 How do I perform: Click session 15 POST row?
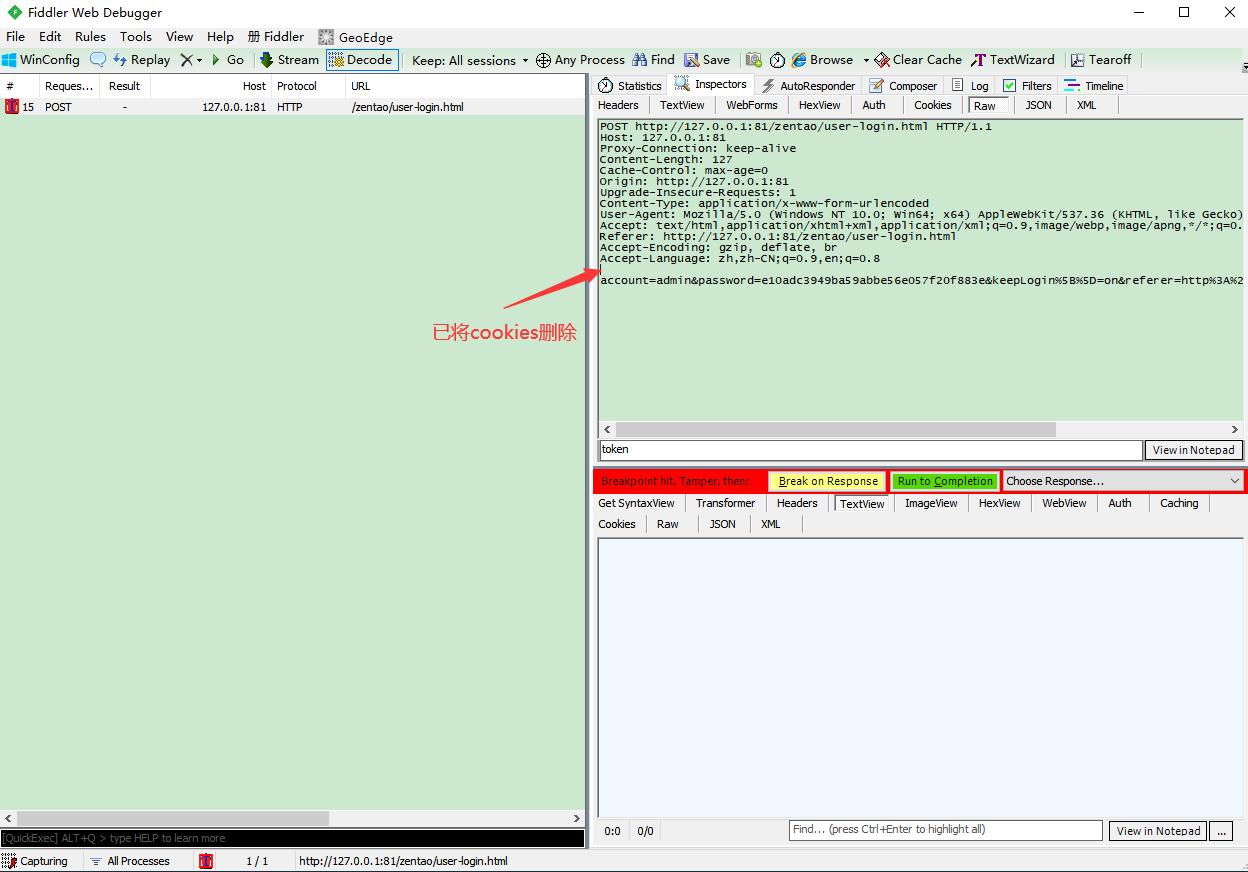[292, 107]
